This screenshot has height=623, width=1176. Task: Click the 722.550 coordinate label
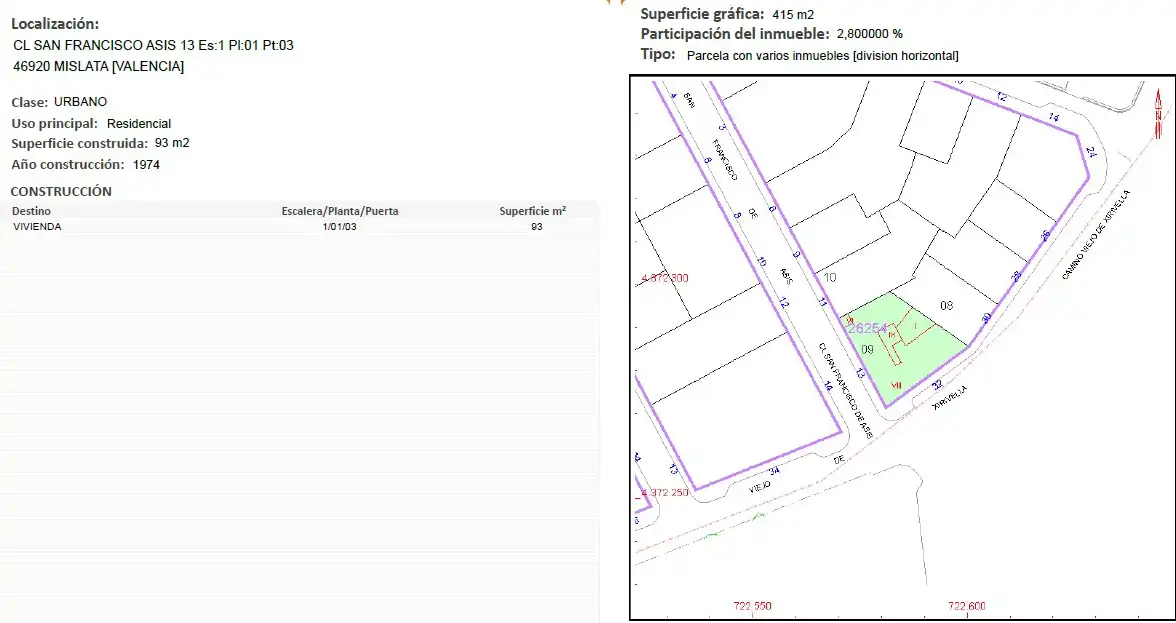[x=752, y=607]
